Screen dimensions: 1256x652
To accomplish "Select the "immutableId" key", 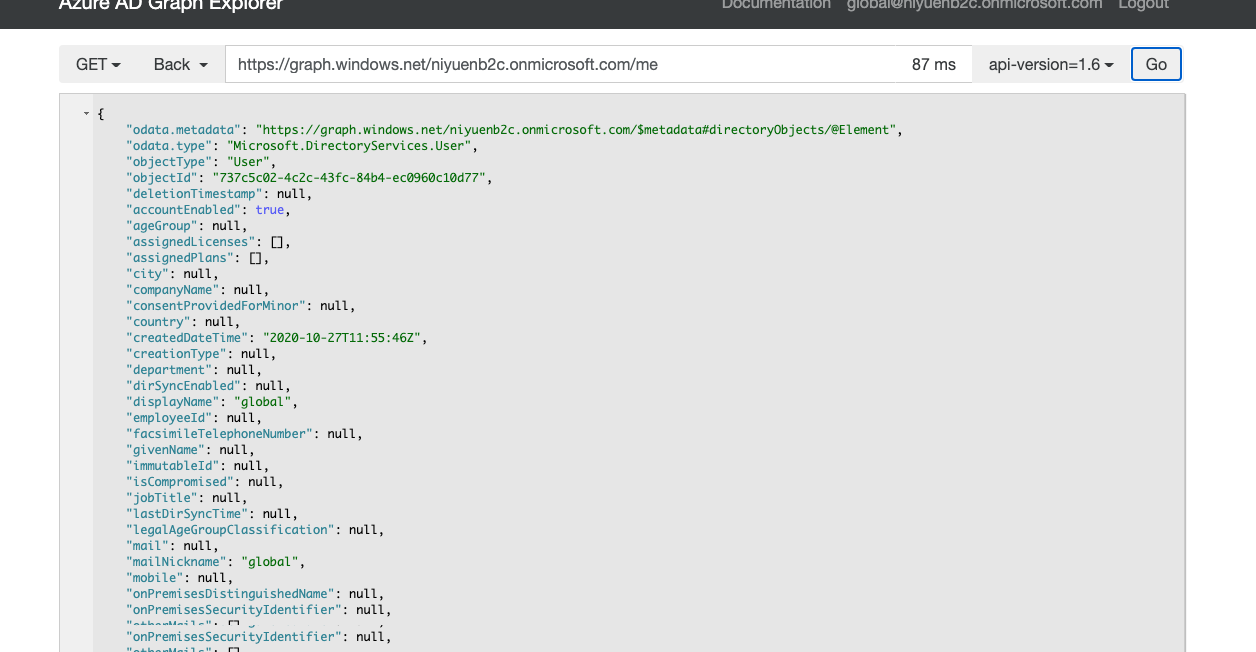I will pyautogui.click(x=173, y=466).
